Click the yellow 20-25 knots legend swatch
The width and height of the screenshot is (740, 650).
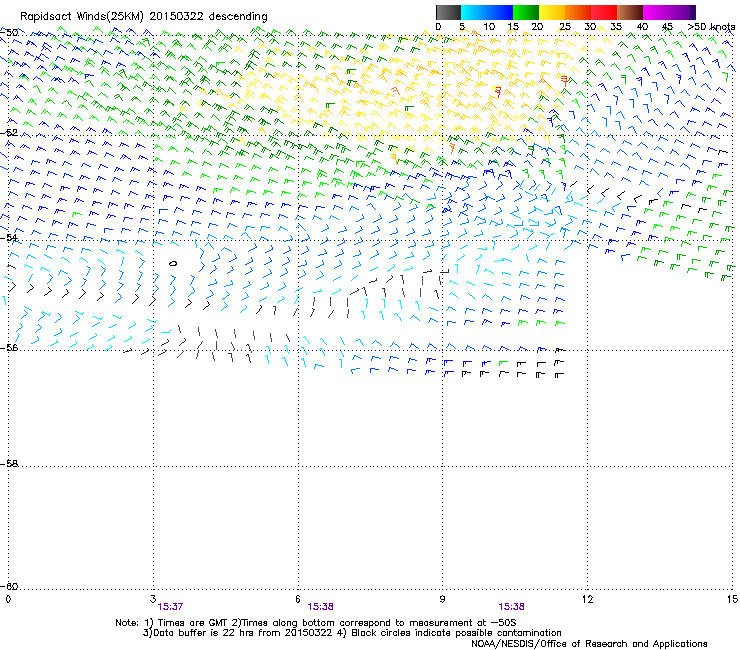[x=552, y=12]
